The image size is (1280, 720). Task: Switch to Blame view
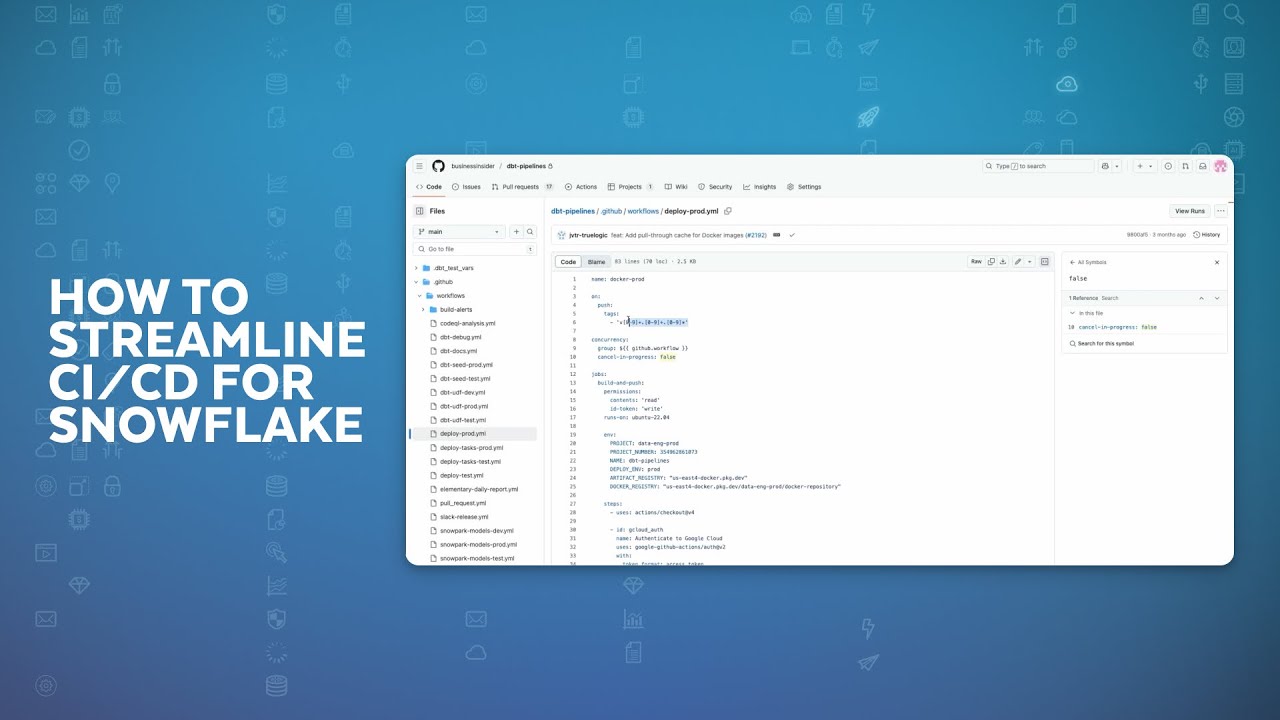click(x=596, y=262)
